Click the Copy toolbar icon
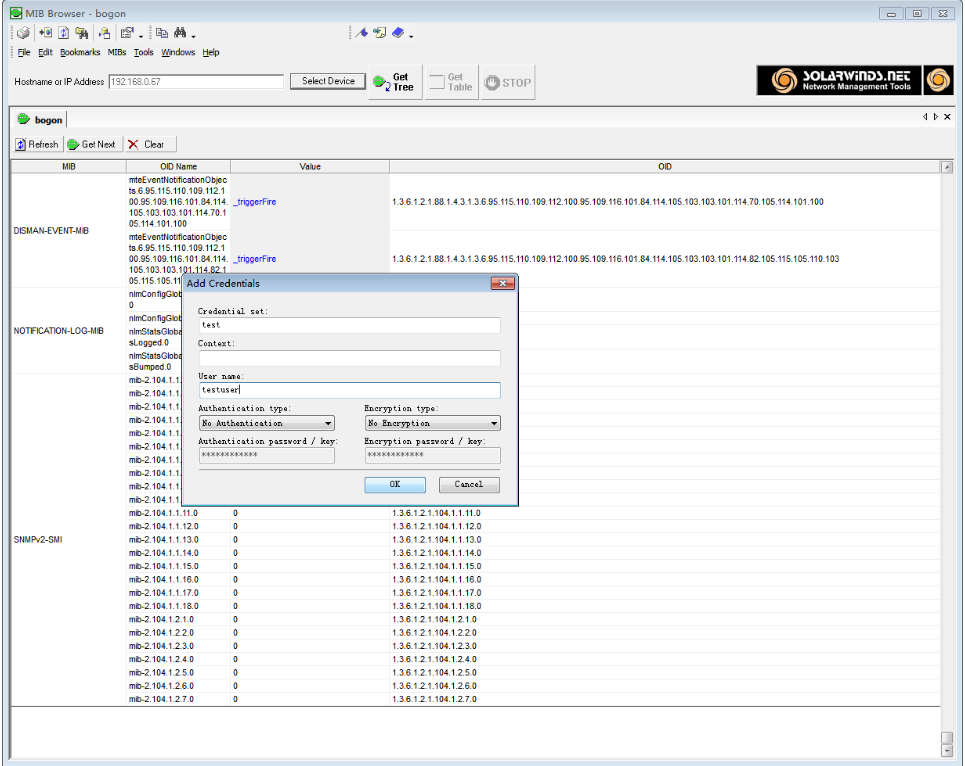The image size is (965, 766). click(163, 33)
